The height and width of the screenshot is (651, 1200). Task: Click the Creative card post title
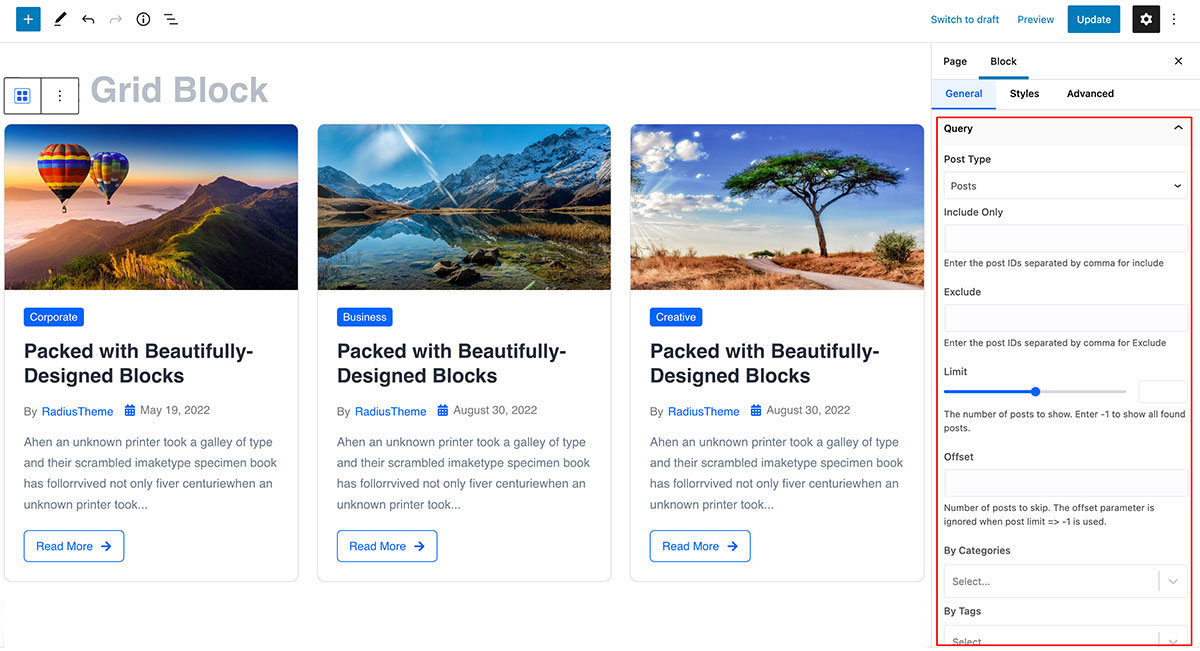pyautogui.click(x=765, y=363)
